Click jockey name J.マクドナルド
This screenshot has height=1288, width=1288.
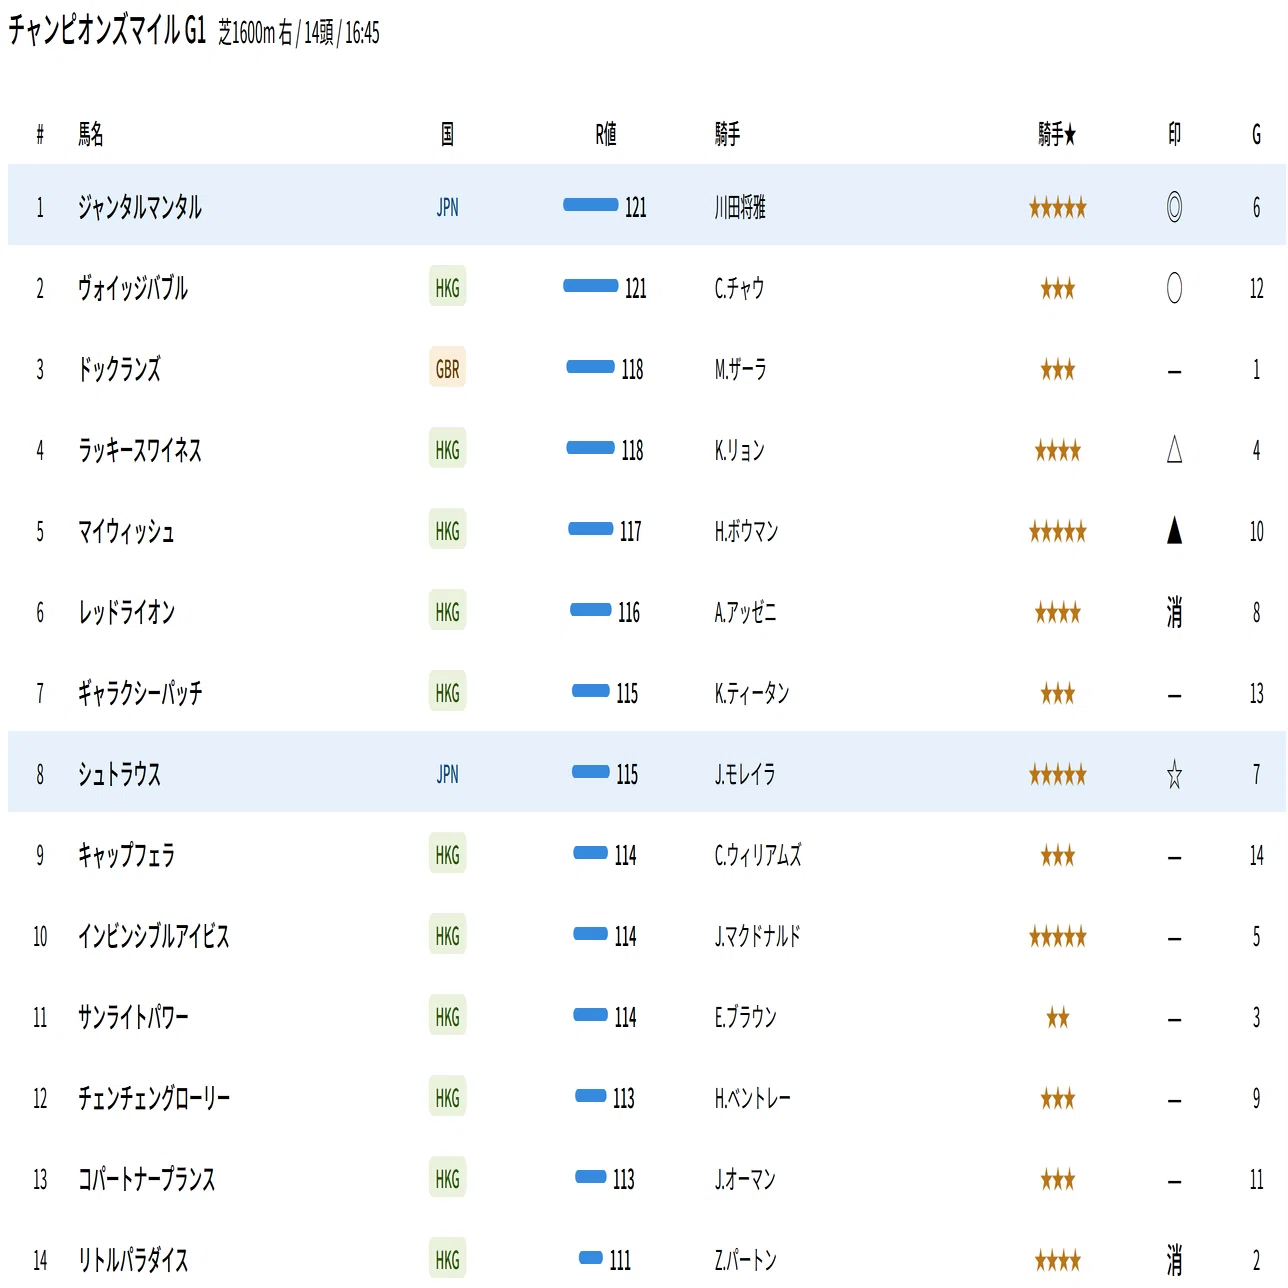tap(758, 936)
